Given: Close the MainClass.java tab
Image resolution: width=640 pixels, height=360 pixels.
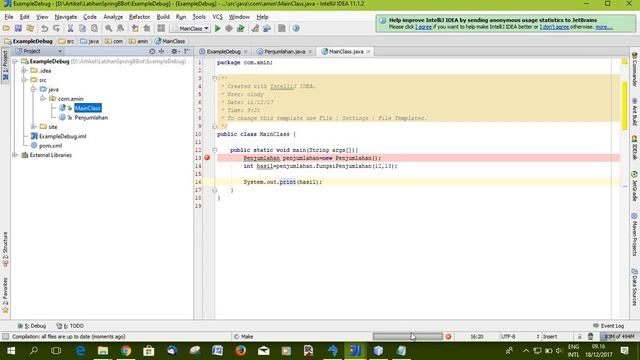Looking at the screenshot, I should (368, 51).
